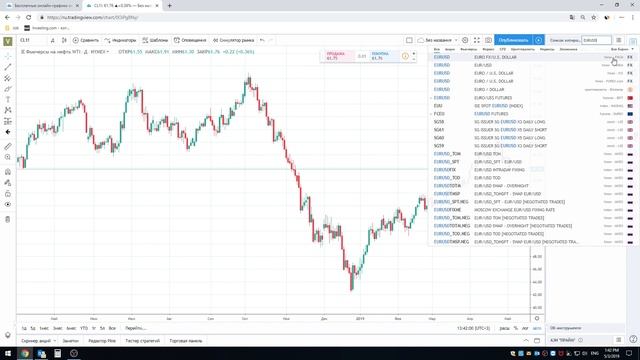
Task: Select the ruler measure tool
Action: coord(8,146)
